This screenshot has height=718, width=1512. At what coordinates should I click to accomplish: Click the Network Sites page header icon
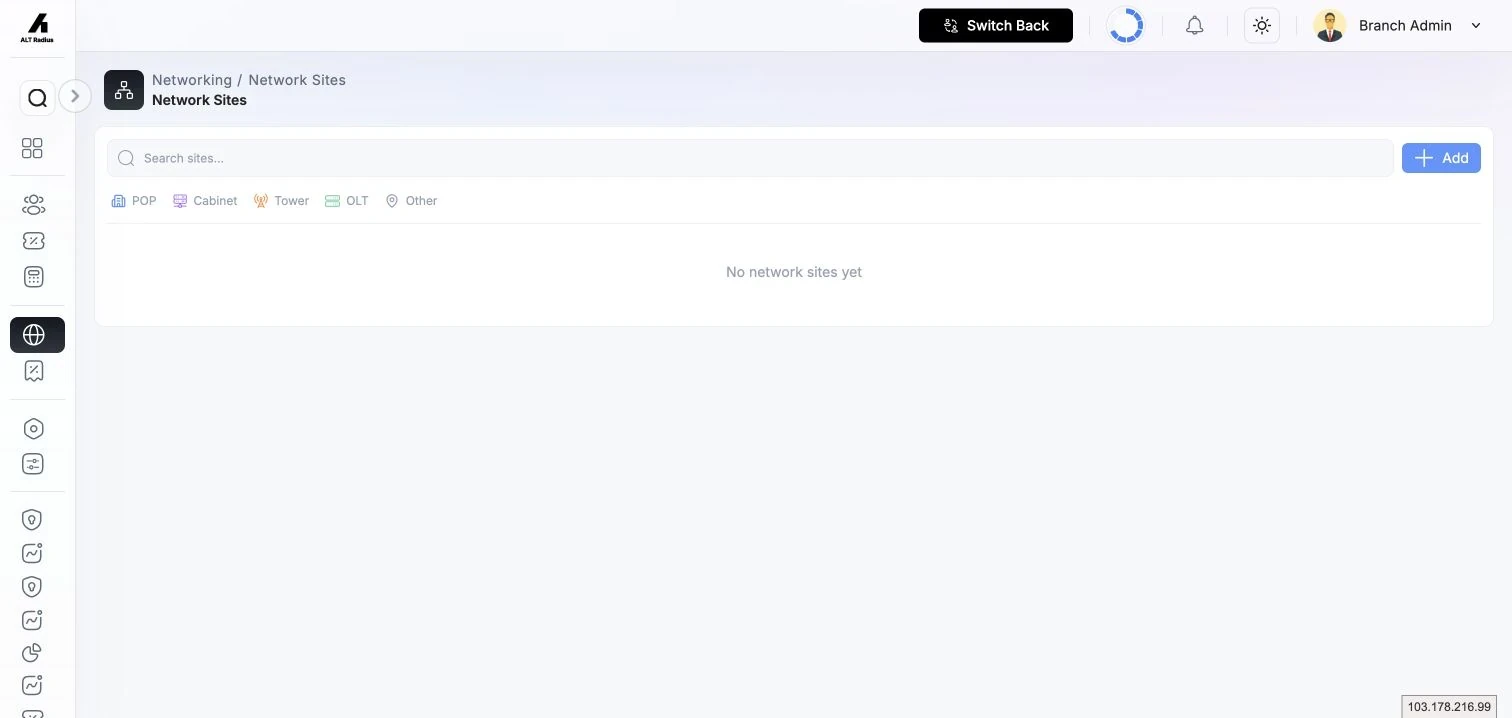[x=124, y=90]
